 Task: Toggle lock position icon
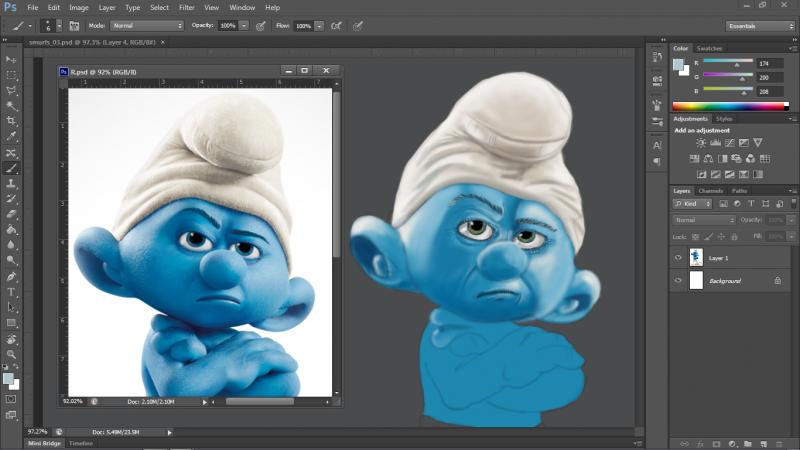[x=721, y=237]
